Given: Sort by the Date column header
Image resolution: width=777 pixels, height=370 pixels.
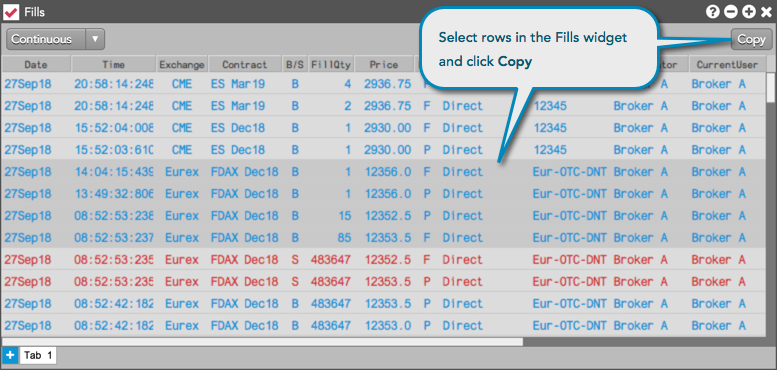Looking at the screenshot, I should 36,64.
